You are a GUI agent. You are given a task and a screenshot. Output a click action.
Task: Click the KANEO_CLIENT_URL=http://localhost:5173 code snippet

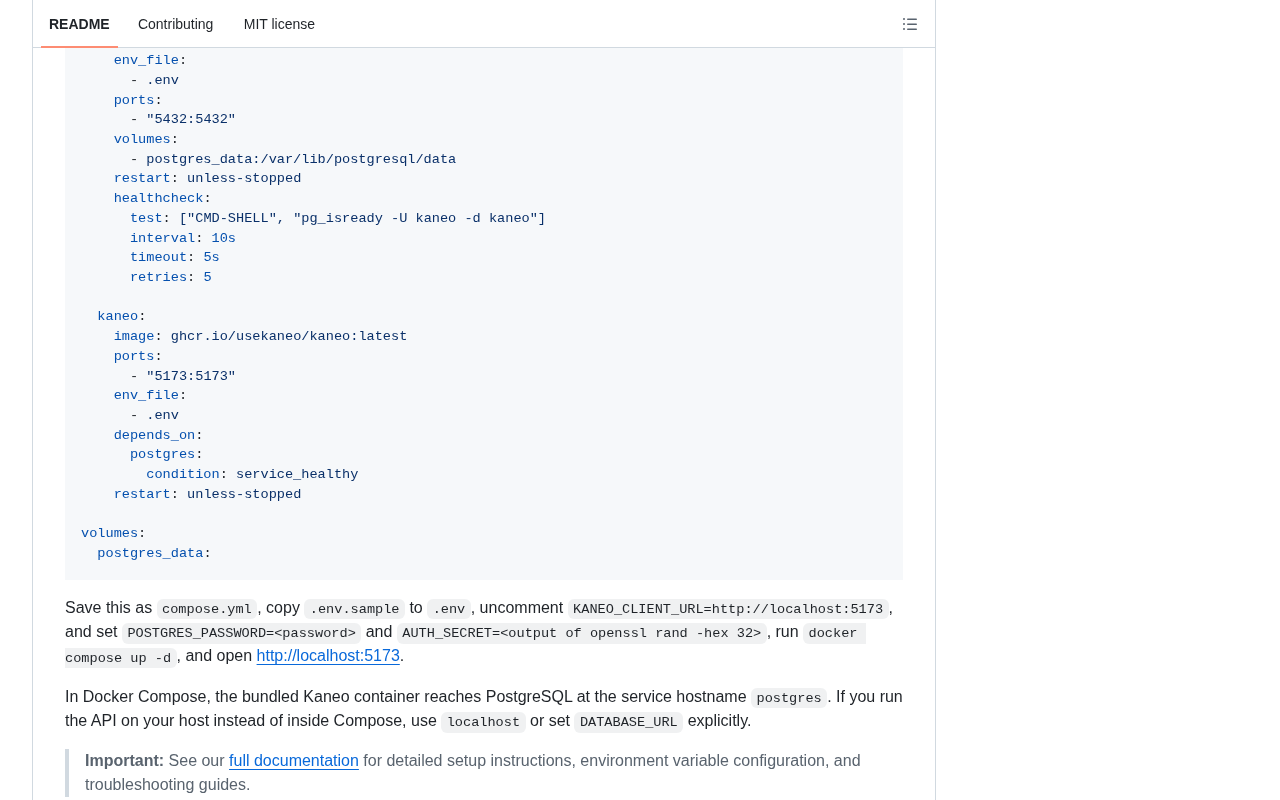pyautogui.click(x=728, y=609)
